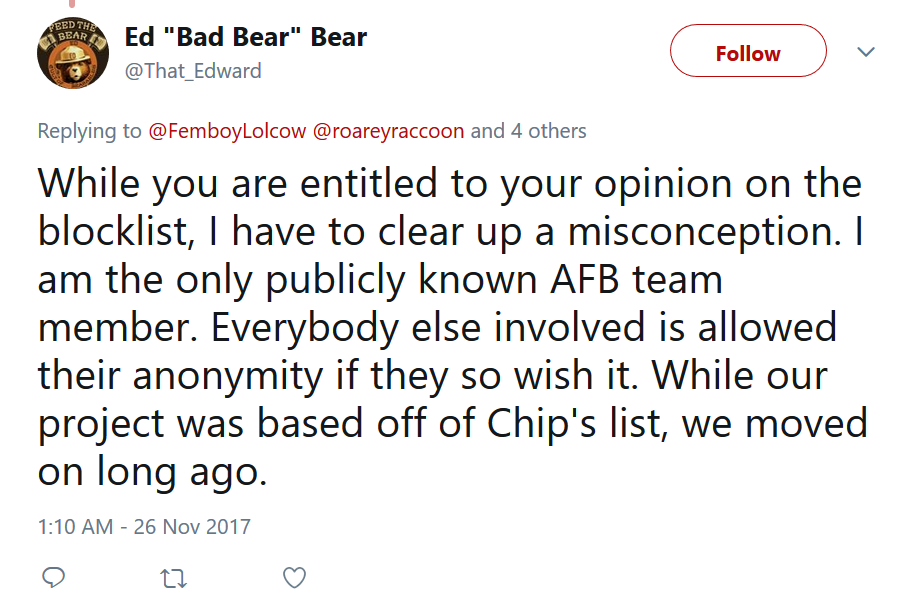Click "on long ago." final tweet line
902x603 pixels.
(x=152, y=473)
